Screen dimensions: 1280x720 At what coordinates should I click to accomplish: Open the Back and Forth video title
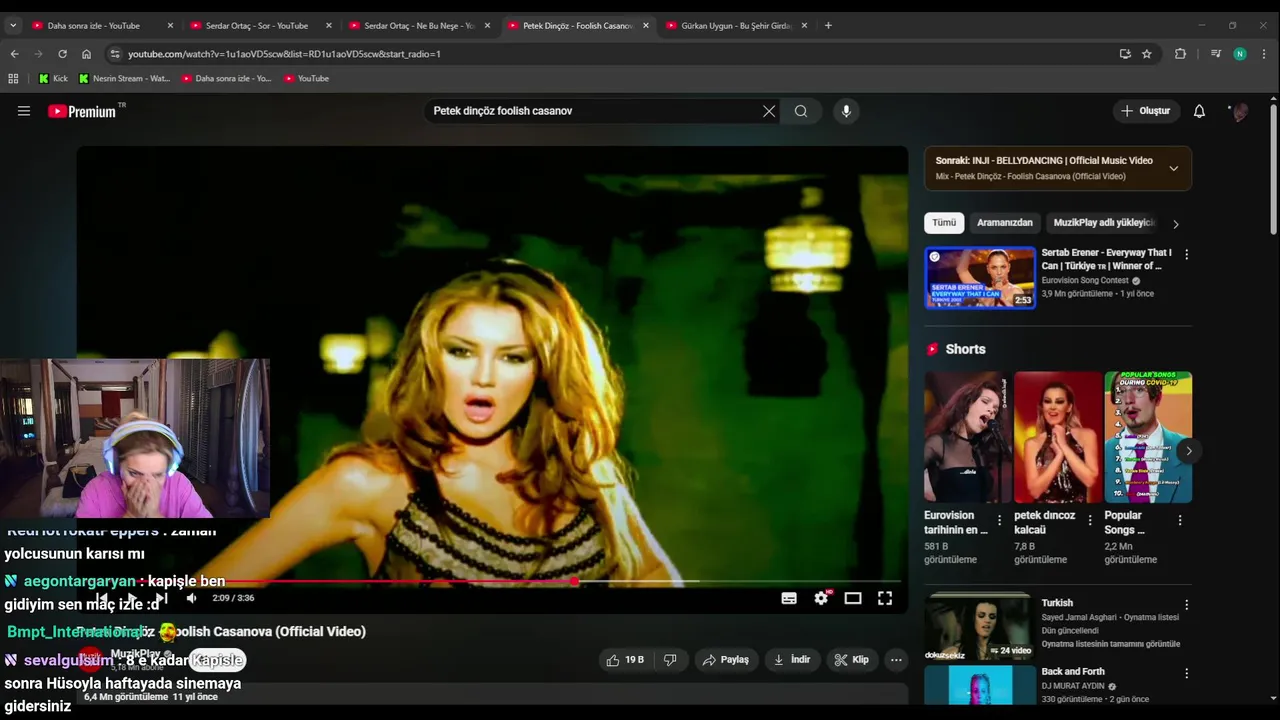(x=1073, y=672)
